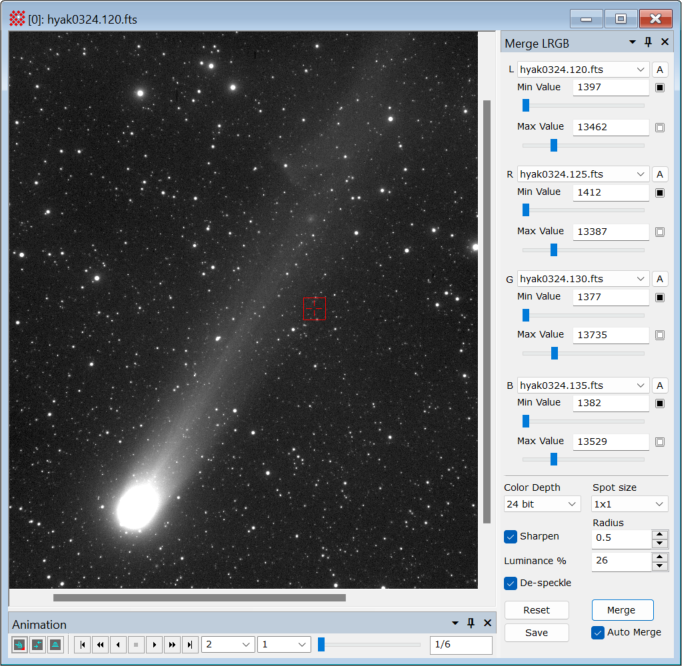This screenshot has height=666, width=682.
Task: Uncheck the De-speckle option
Action: 511,583
